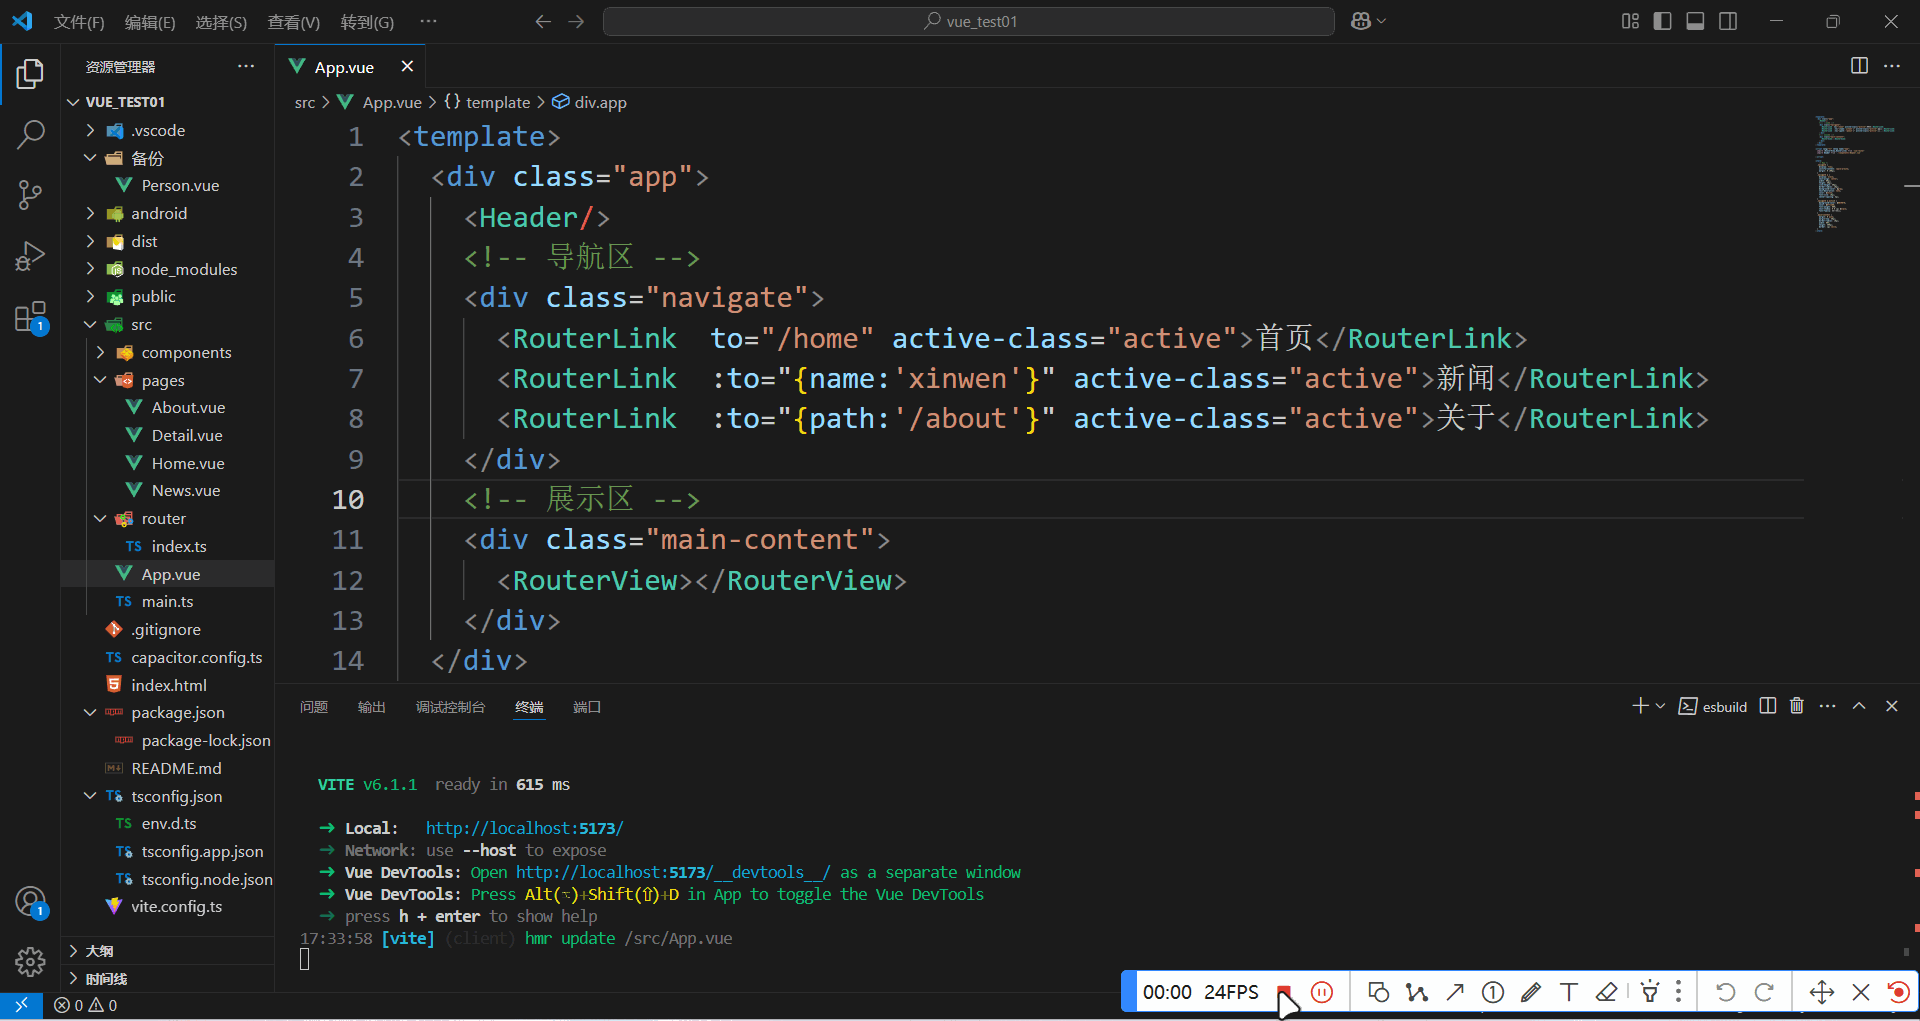Open the 文件(F) menu

tap(79, 22)
